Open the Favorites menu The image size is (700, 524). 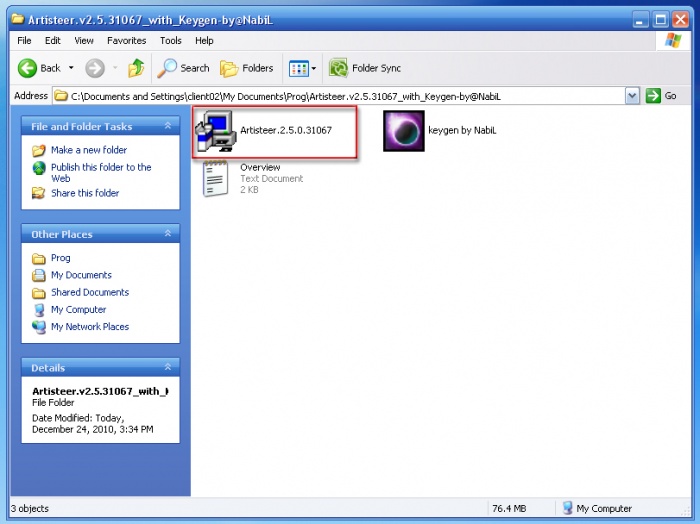(126, 41)
